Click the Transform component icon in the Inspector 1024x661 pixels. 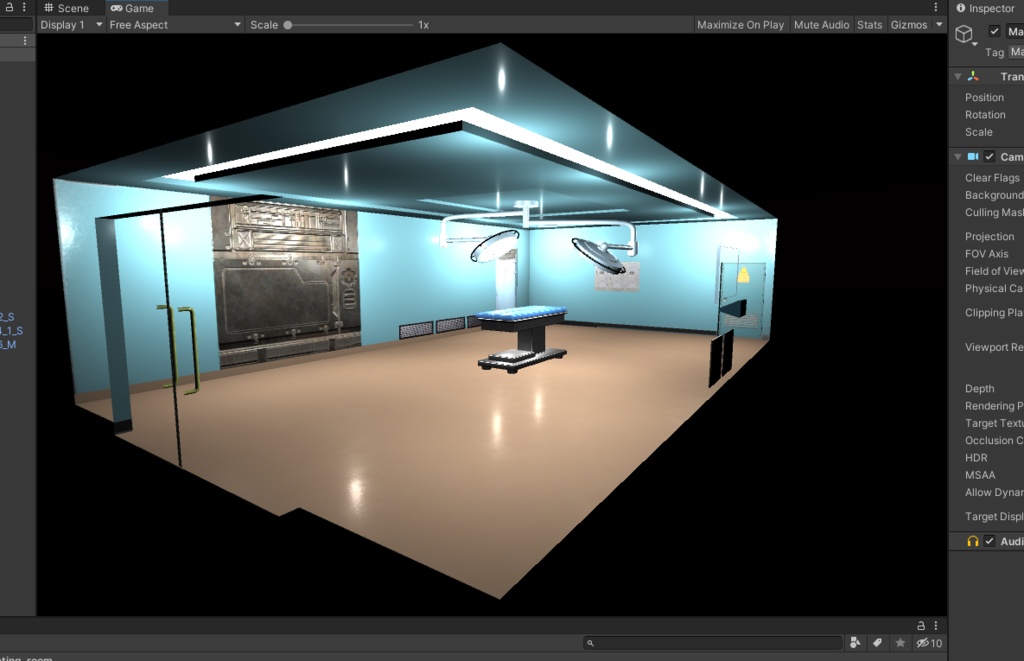[973, 76]
